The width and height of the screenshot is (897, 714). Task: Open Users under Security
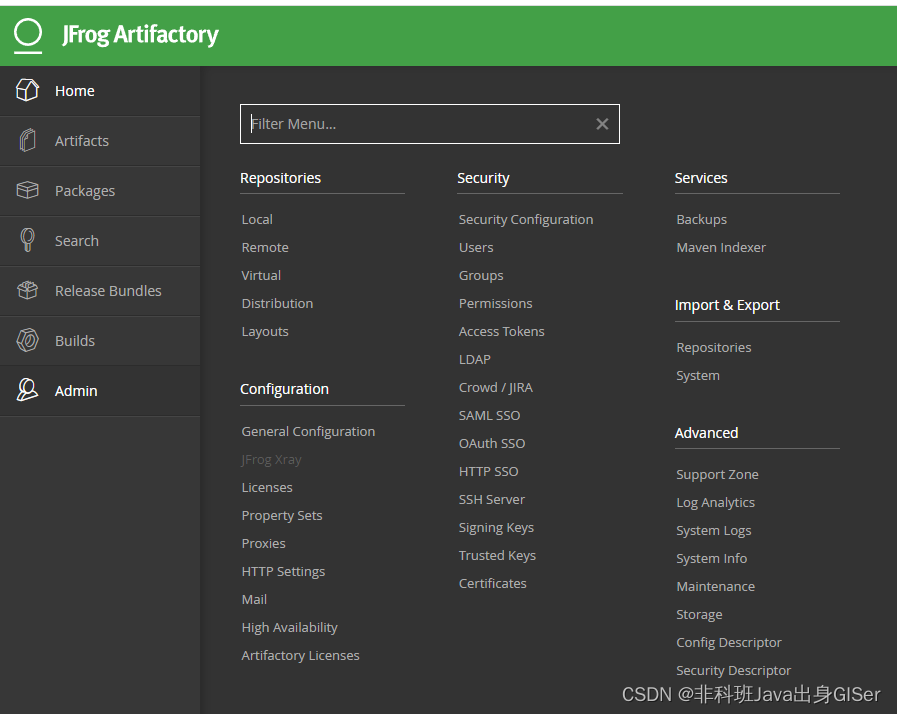coord(476,248)
